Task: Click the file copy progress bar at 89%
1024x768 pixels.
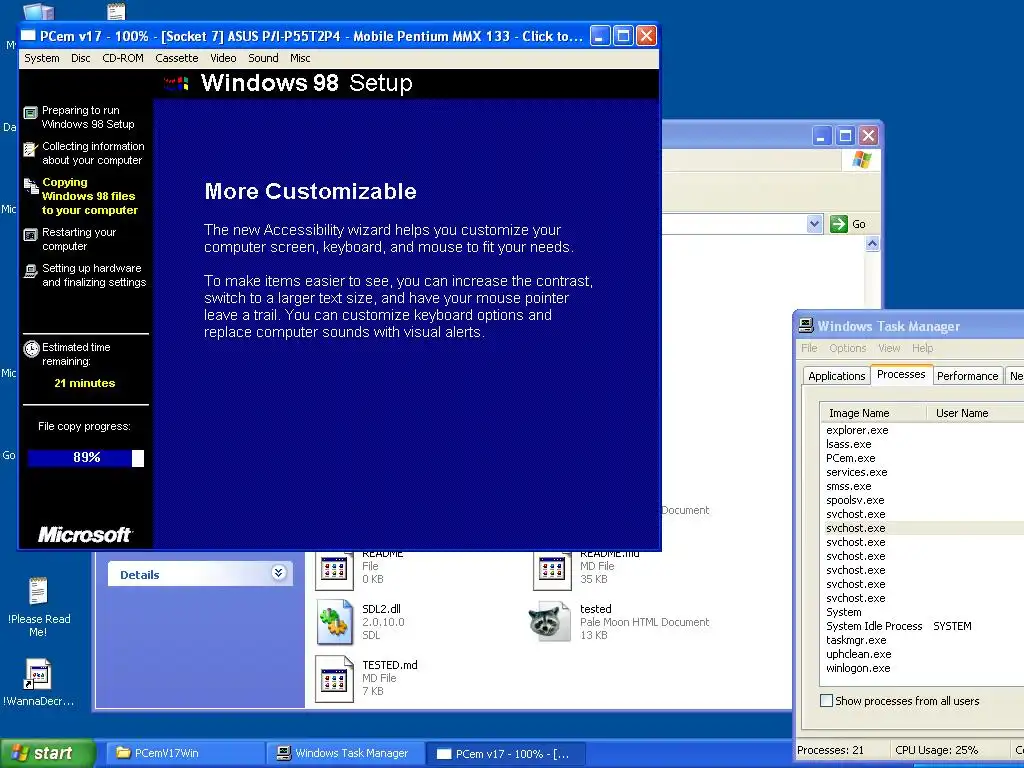Action: pos(86,458)
